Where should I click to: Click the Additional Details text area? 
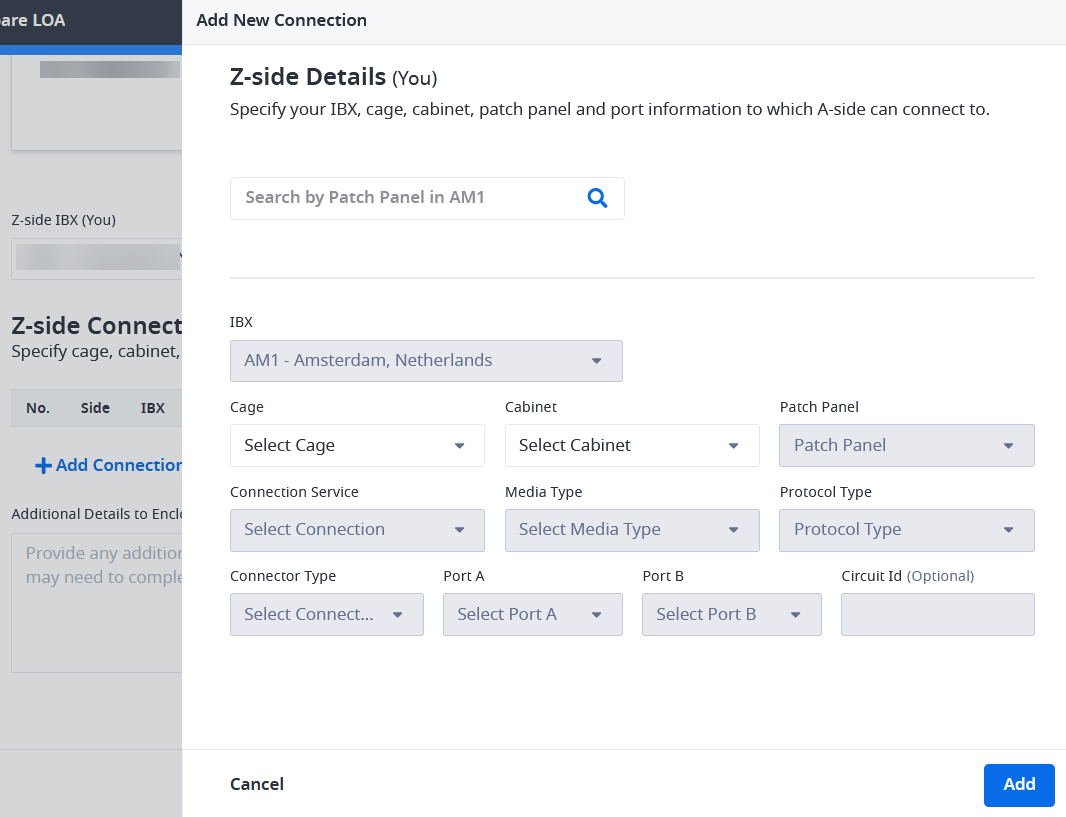click(x=97, y=604)
